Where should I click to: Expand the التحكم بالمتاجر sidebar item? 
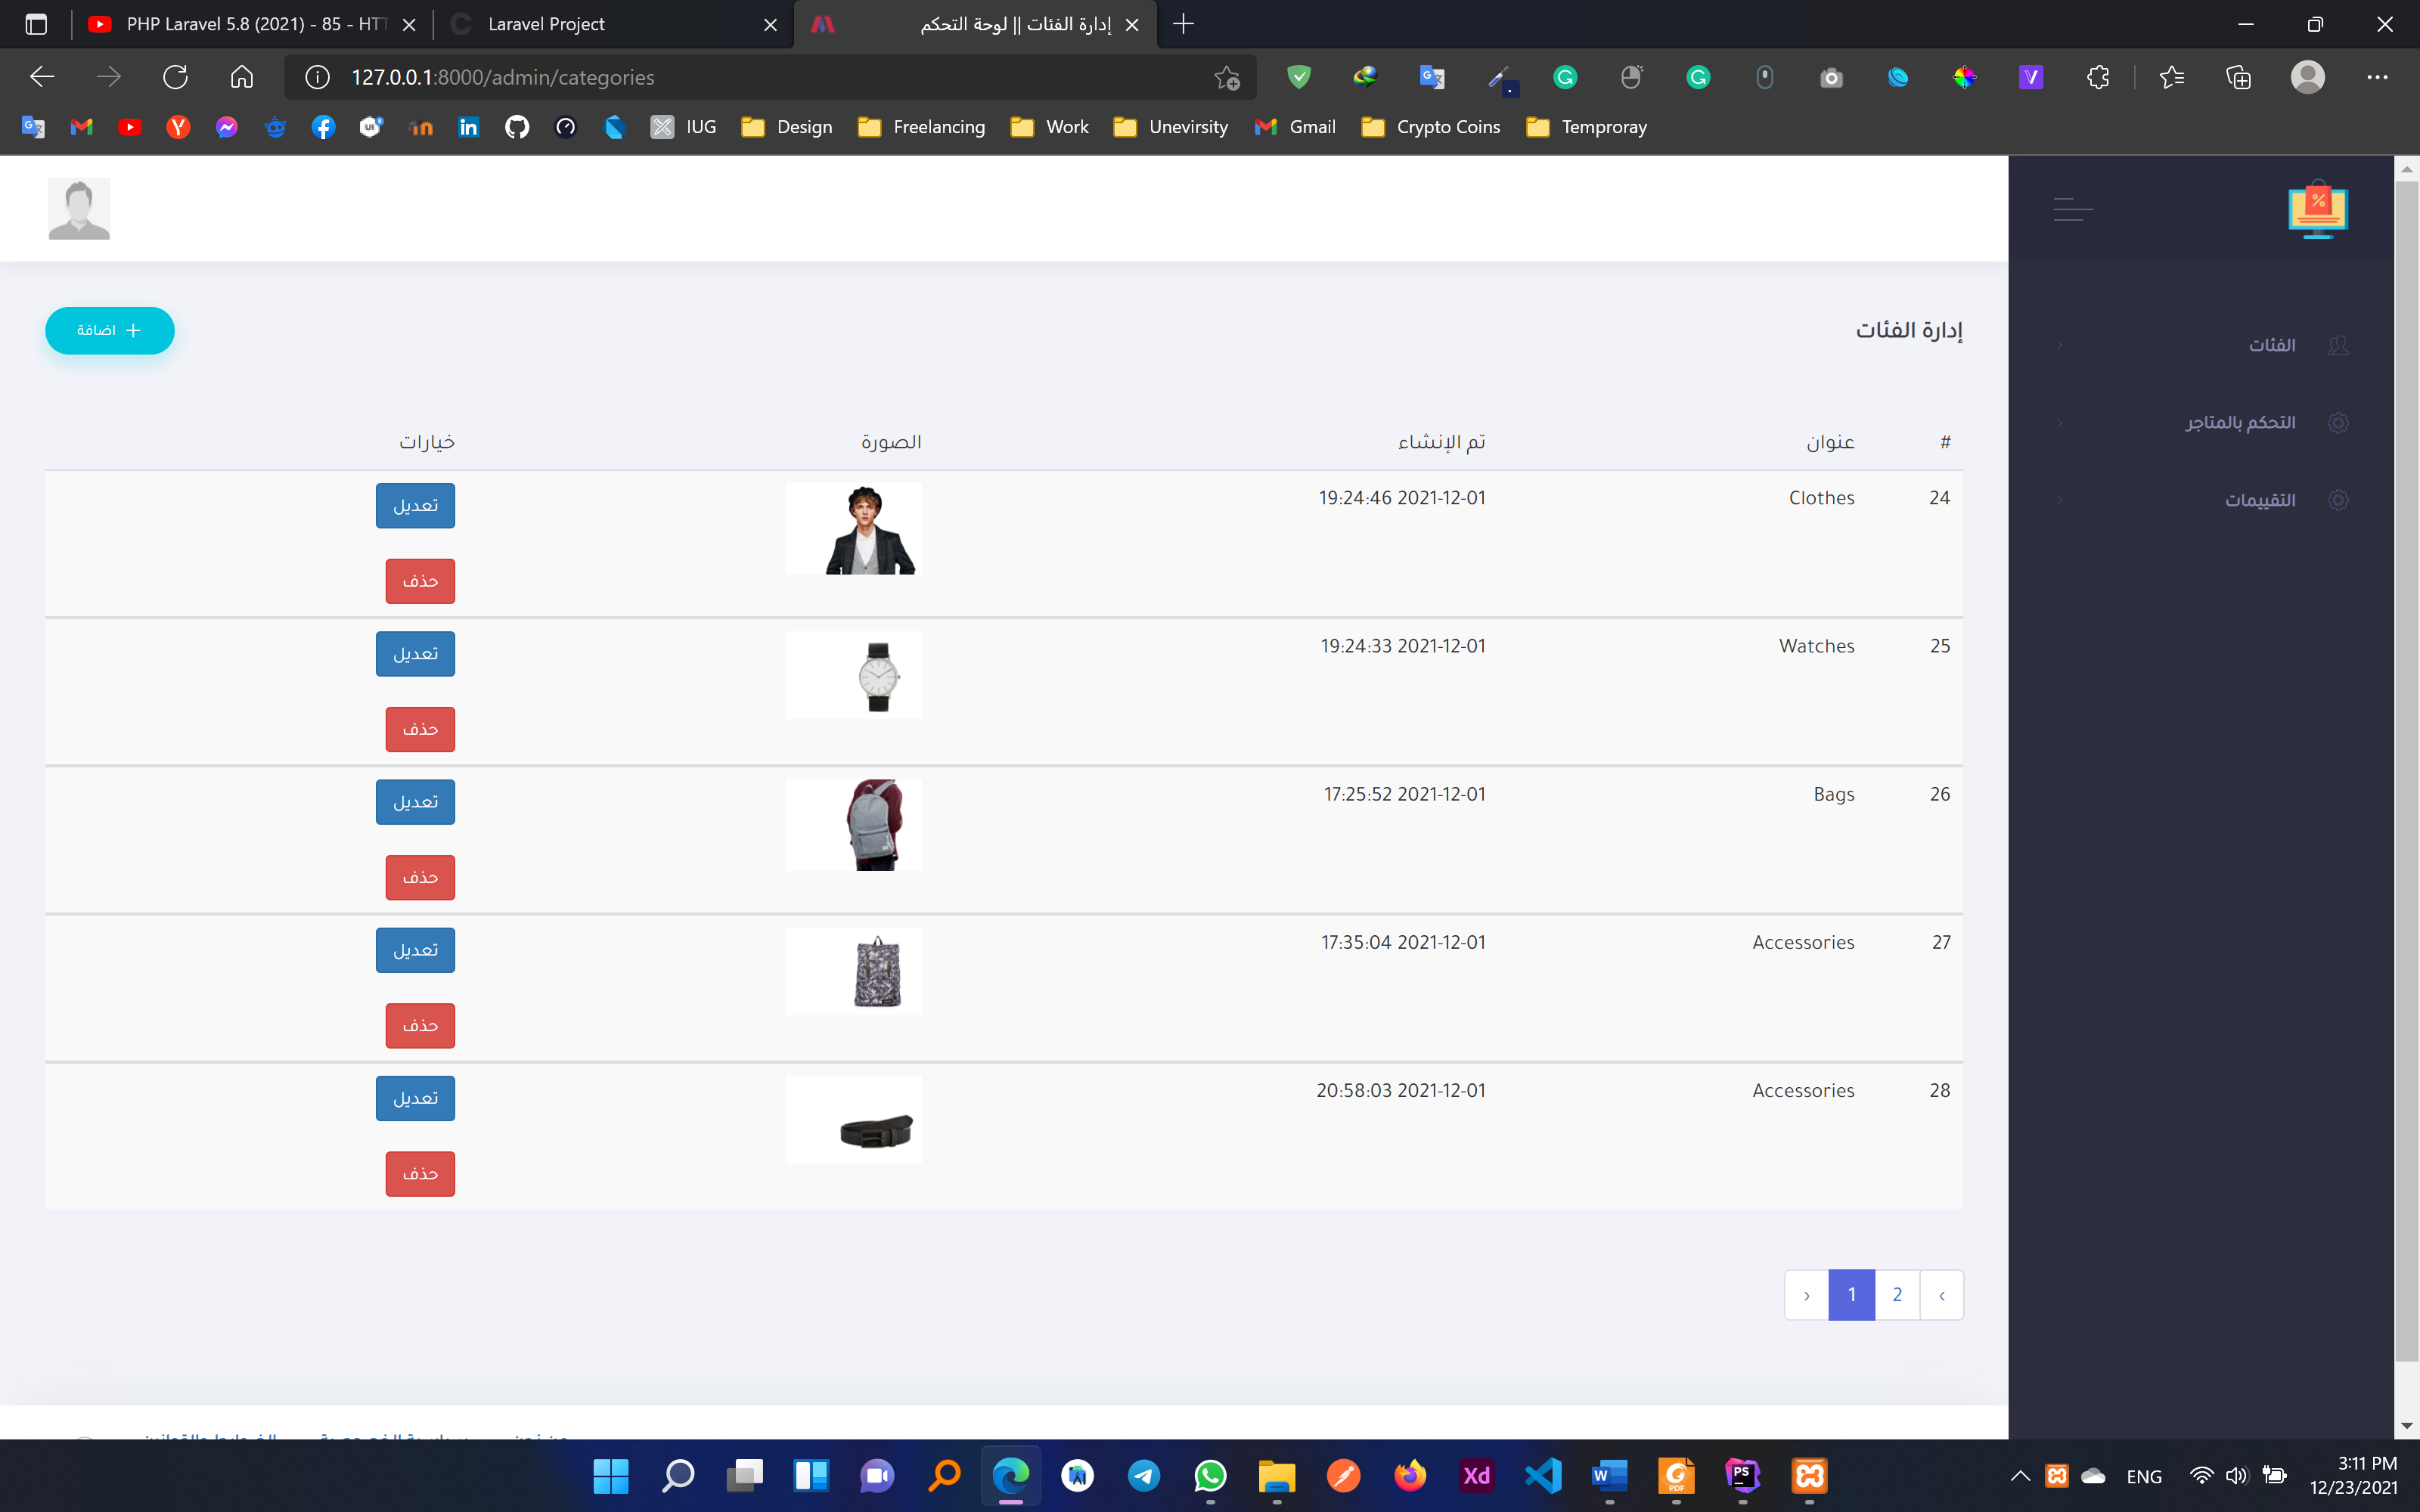2061,422
